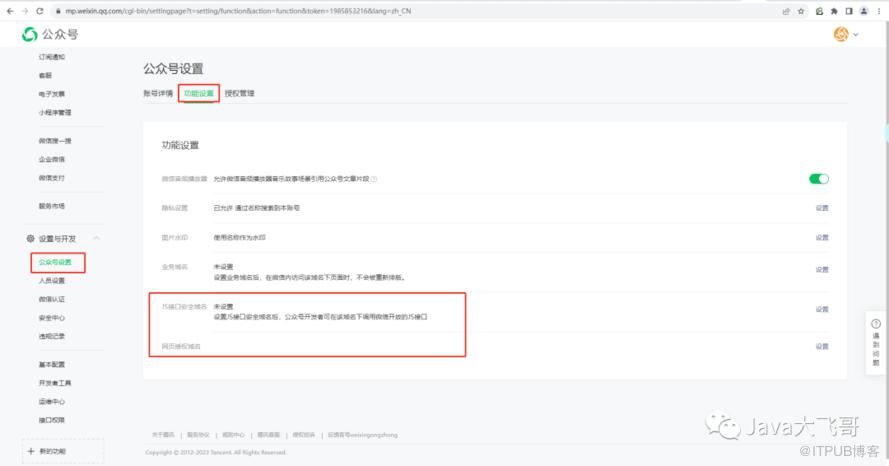
Task: Click the plus icon for 新的功能
Action: pos(29,451)
